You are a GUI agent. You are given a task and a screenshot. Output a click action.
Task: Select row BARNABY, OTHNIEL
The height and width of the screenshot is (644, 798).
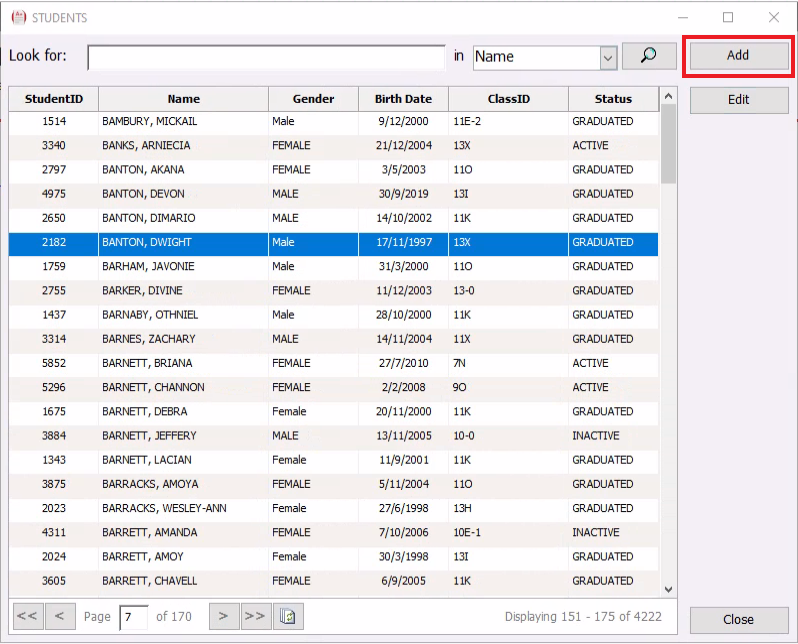(x=333, y=315)
